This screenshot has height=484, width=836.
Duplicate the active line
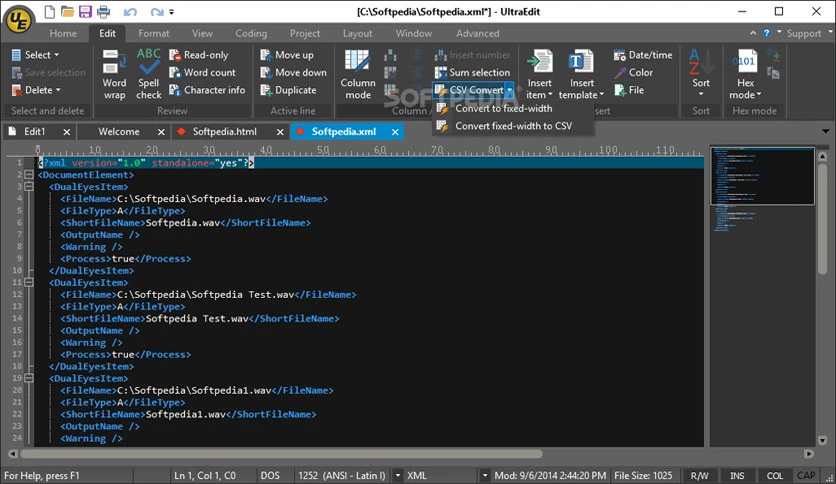pos(288,90)
